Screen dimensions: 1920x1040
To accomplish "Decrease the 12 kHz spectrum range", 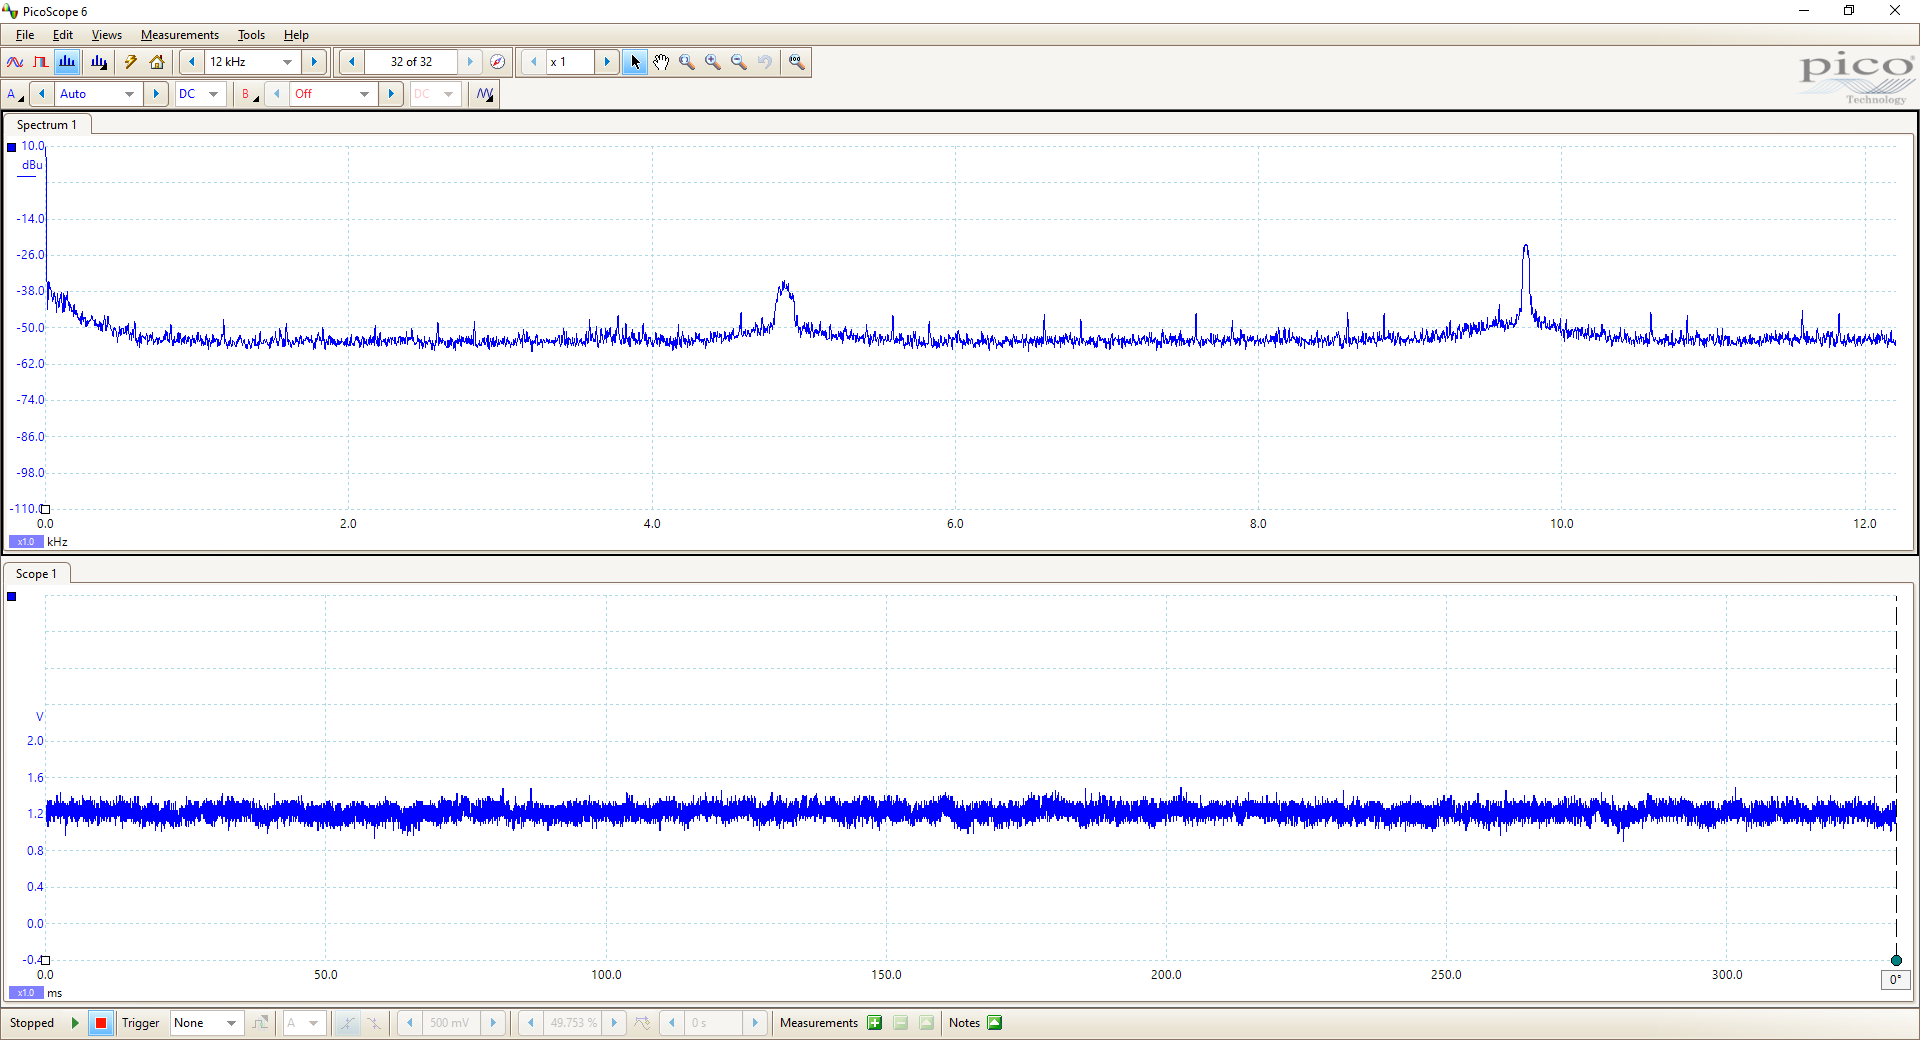I will pos(192,62).
